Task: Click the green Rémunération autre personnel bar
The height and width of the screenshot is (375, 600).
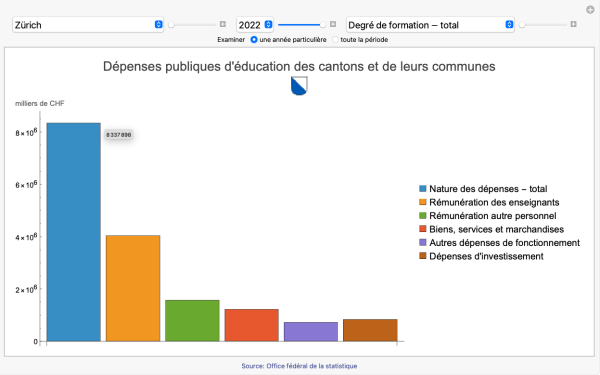Action: (x=192, y=321)
